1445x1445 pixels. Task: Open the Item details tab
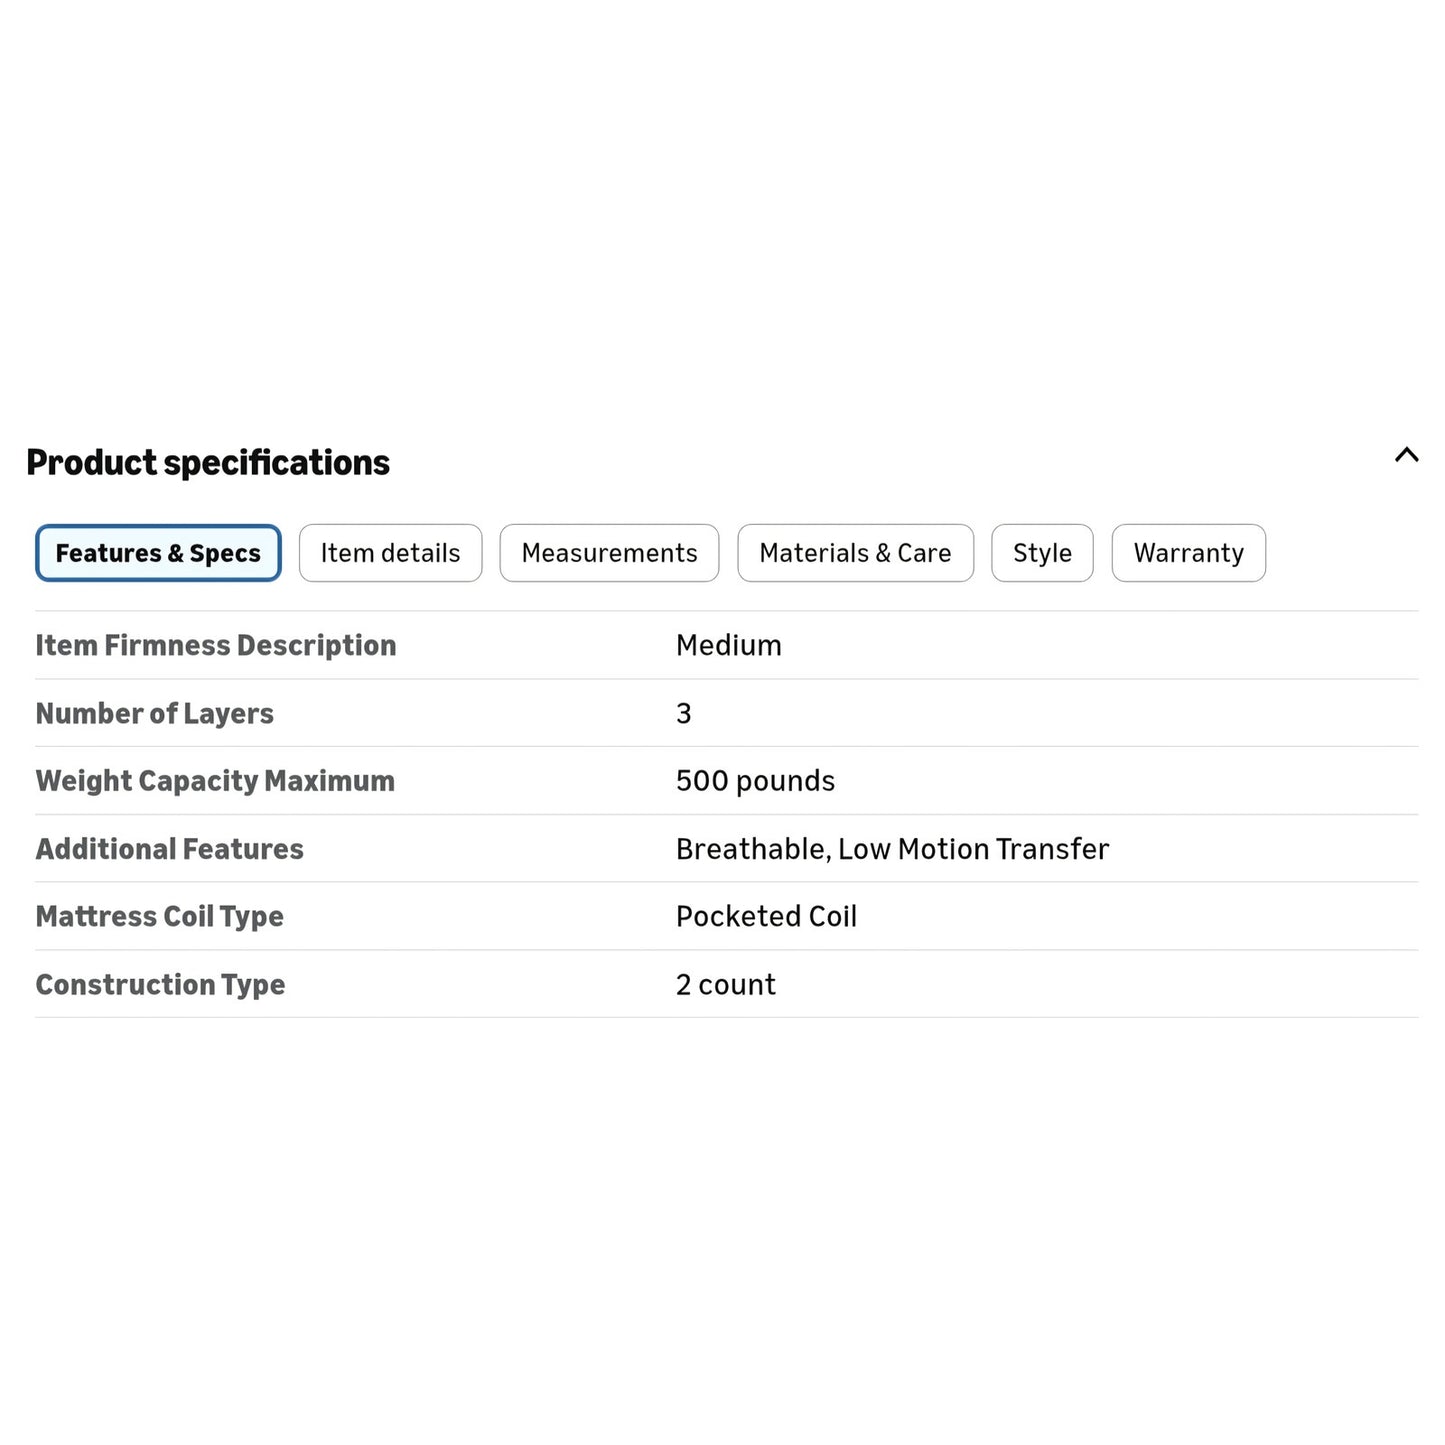390,553
